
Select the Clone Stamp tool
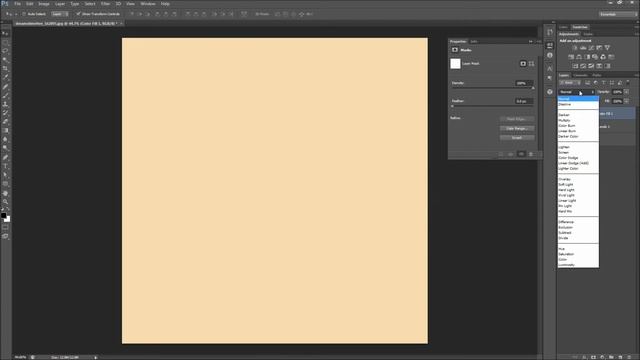(5, 104)
